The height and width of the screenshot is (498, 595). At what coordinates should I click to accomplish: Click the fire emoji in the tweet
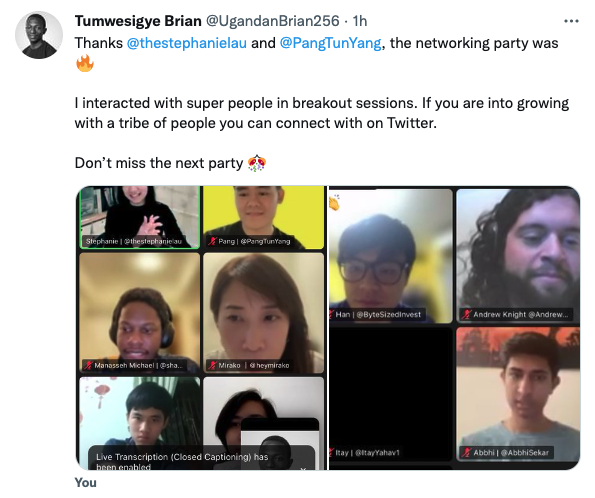tap(85, 63)
